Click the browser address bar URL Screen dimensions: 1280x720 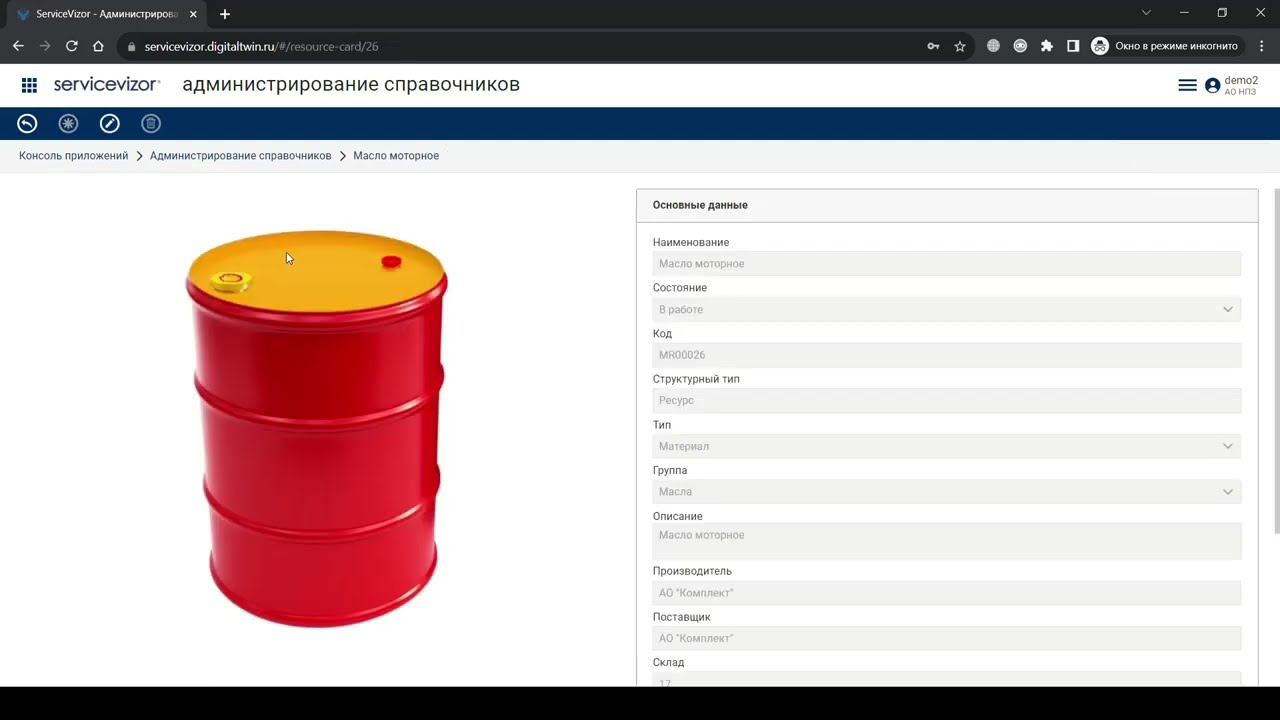coord(261,47)
